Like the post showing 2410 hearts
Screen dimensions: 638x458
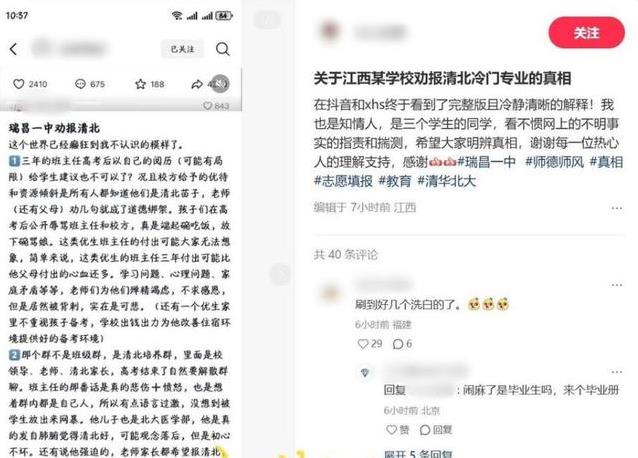[x=19, y=84]
